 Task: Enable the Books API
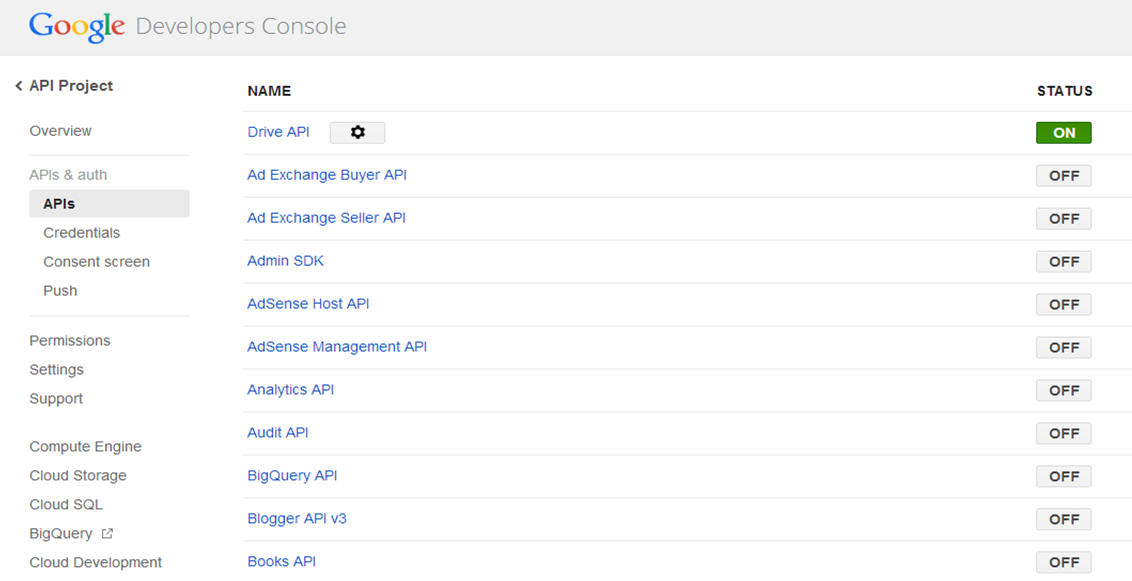[1063, 562]
